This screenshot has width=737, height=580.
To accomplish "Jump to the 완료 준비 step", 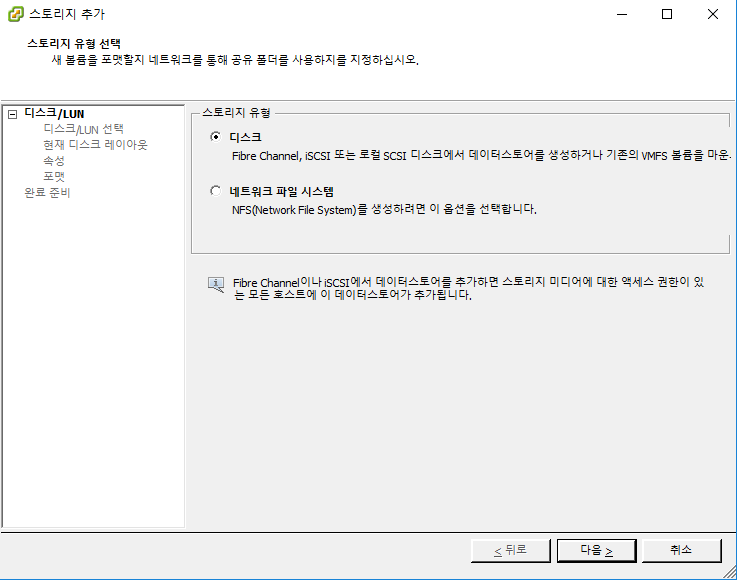I will click(47, 193).
